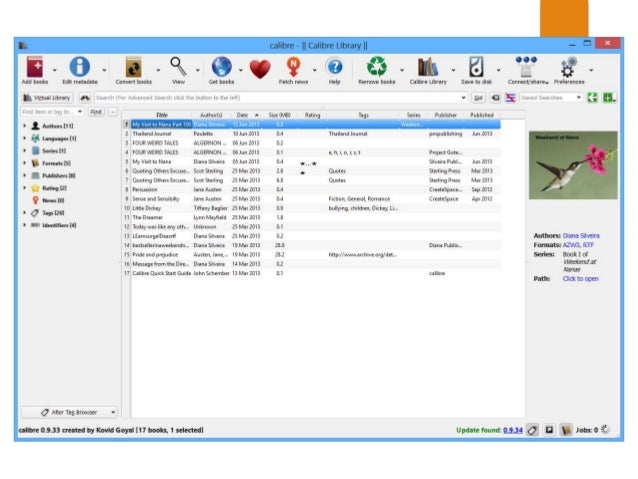Select the 'Pride and prejudice' row
Image resolution: width=638 pixels, height=479 pixels.
(x=312, y=255)
